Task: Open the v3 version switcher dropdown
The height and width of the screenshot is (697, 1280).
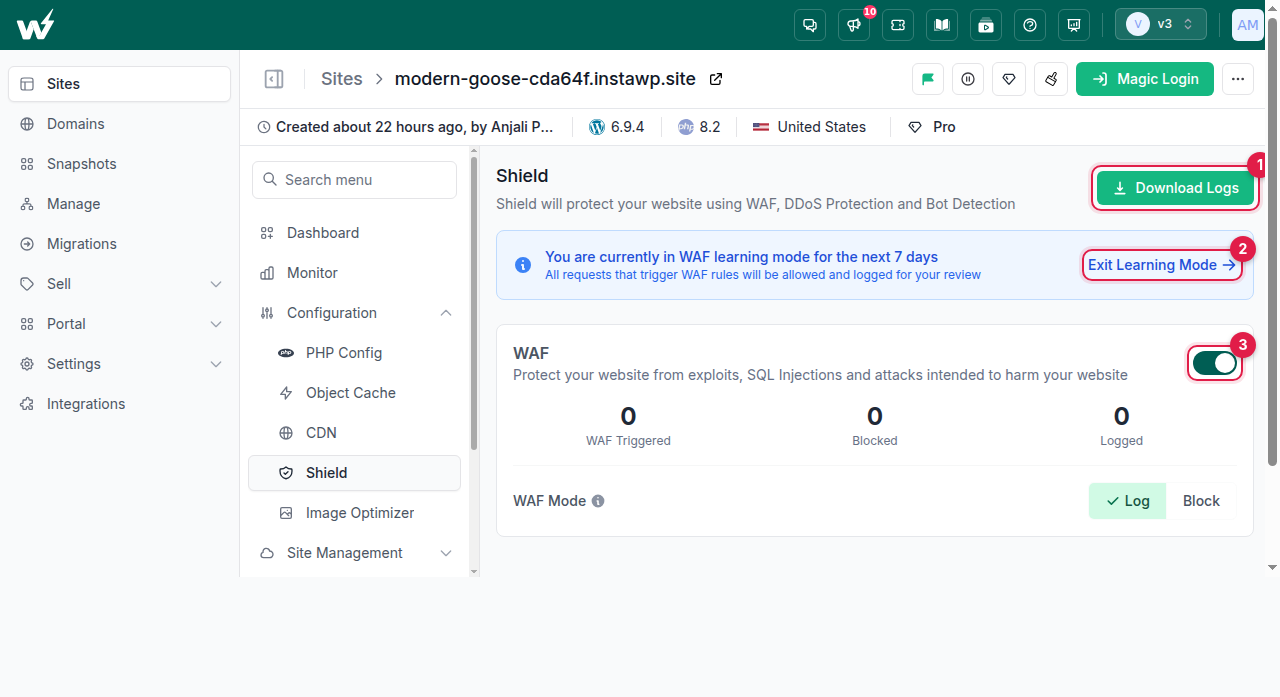Action: coord(1161,24)
